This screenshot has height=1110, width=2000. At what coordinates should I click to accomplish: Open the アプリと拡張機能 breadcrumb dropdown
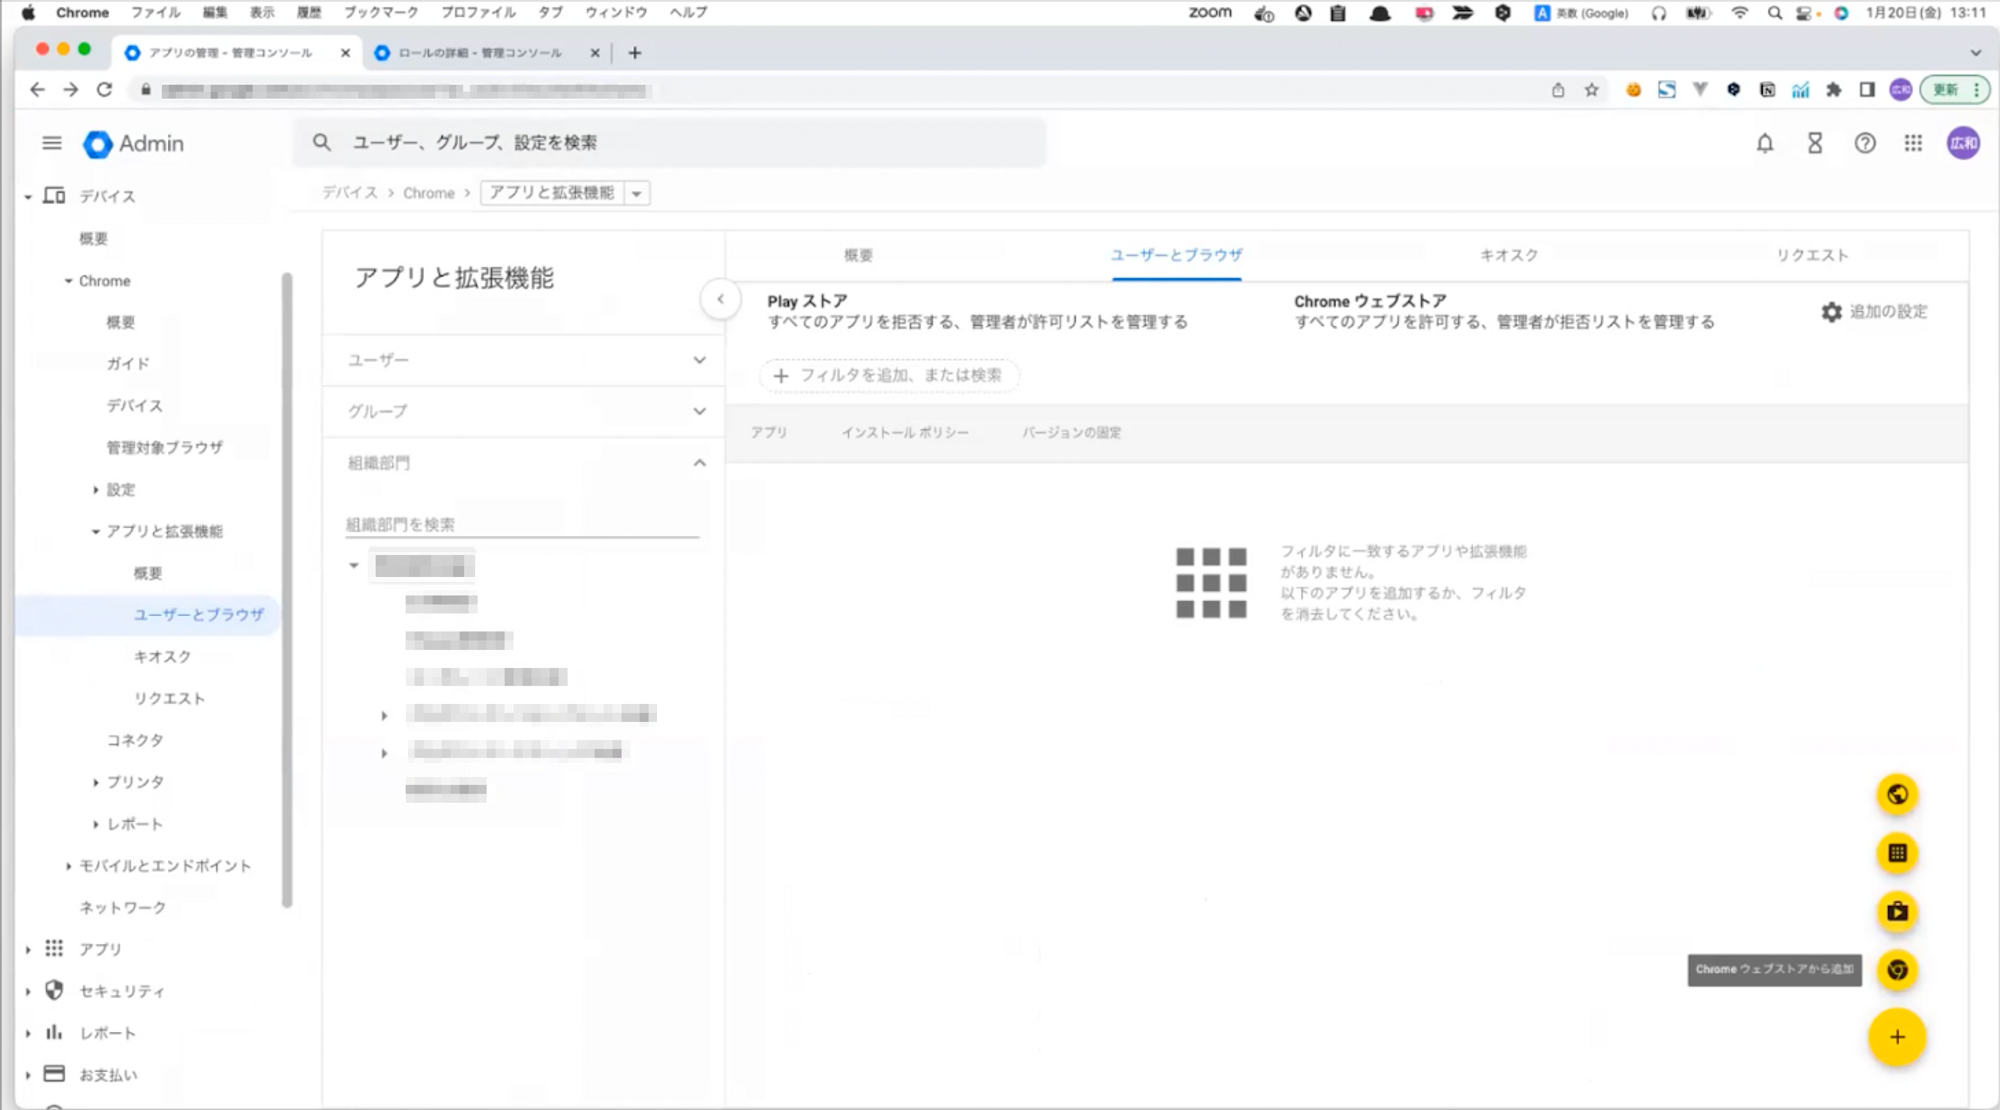click(x=637, y=193)
